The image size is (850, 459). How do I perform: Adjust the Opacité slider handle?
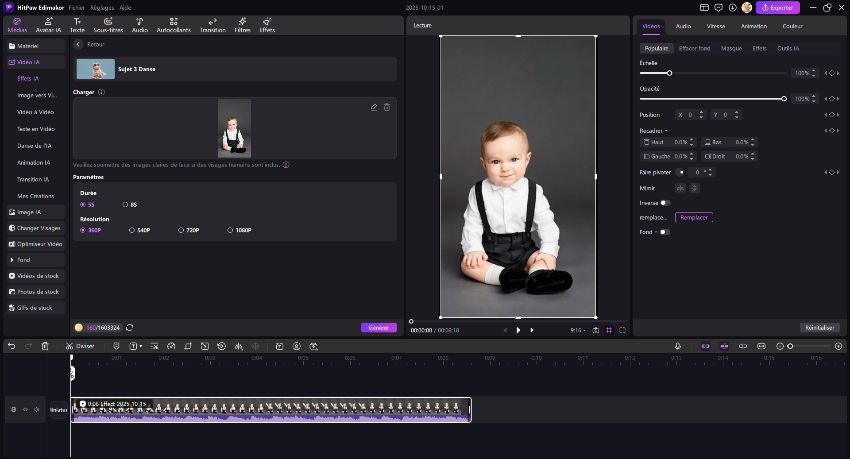pos(784,99)
